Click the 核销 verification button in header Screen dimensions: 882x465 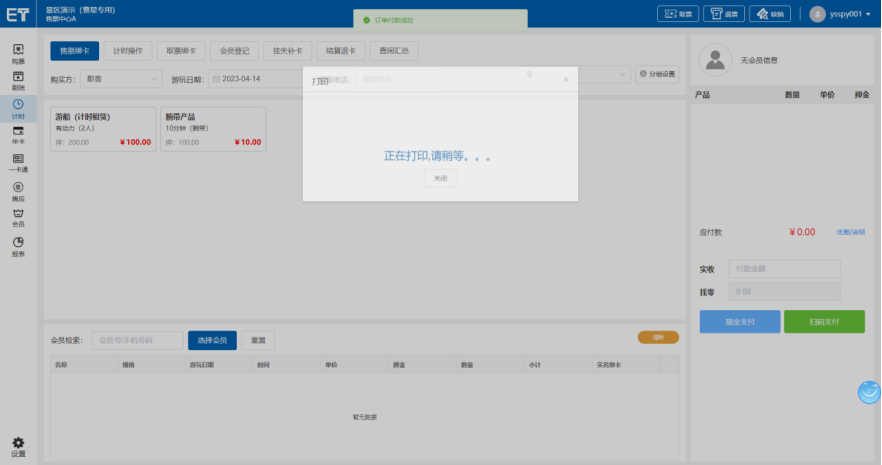click(771, 14)
